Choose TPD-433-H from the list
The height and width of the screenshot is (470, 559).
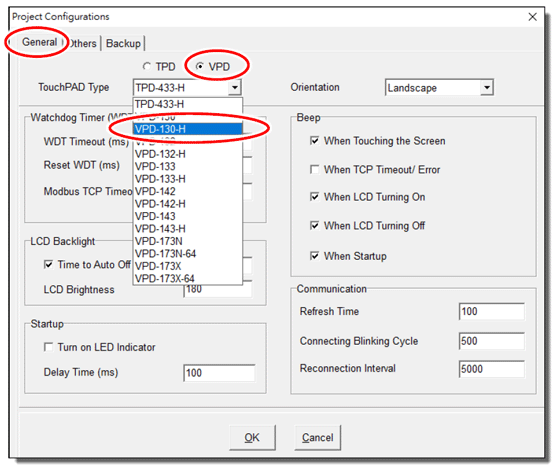188,104
